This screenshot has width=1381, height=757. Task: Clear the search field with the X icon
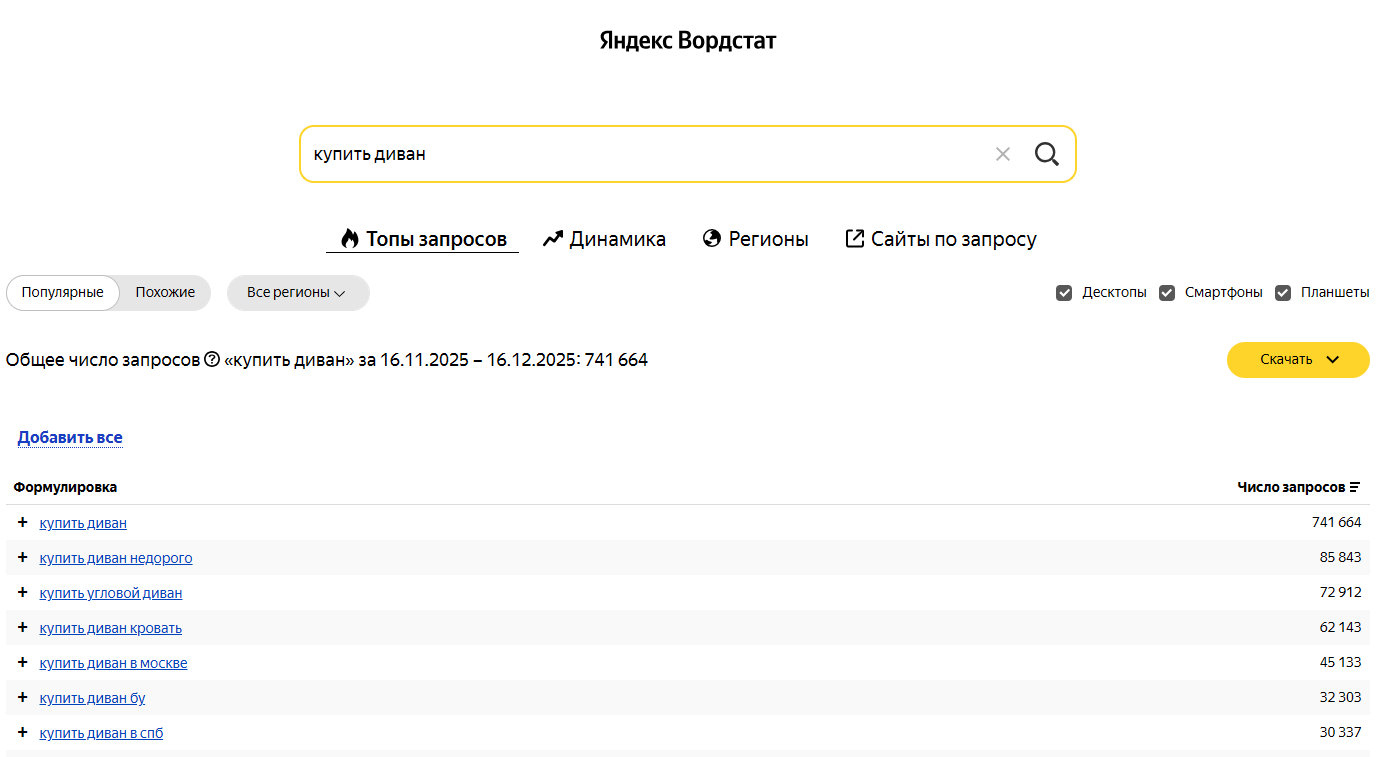1002,154
